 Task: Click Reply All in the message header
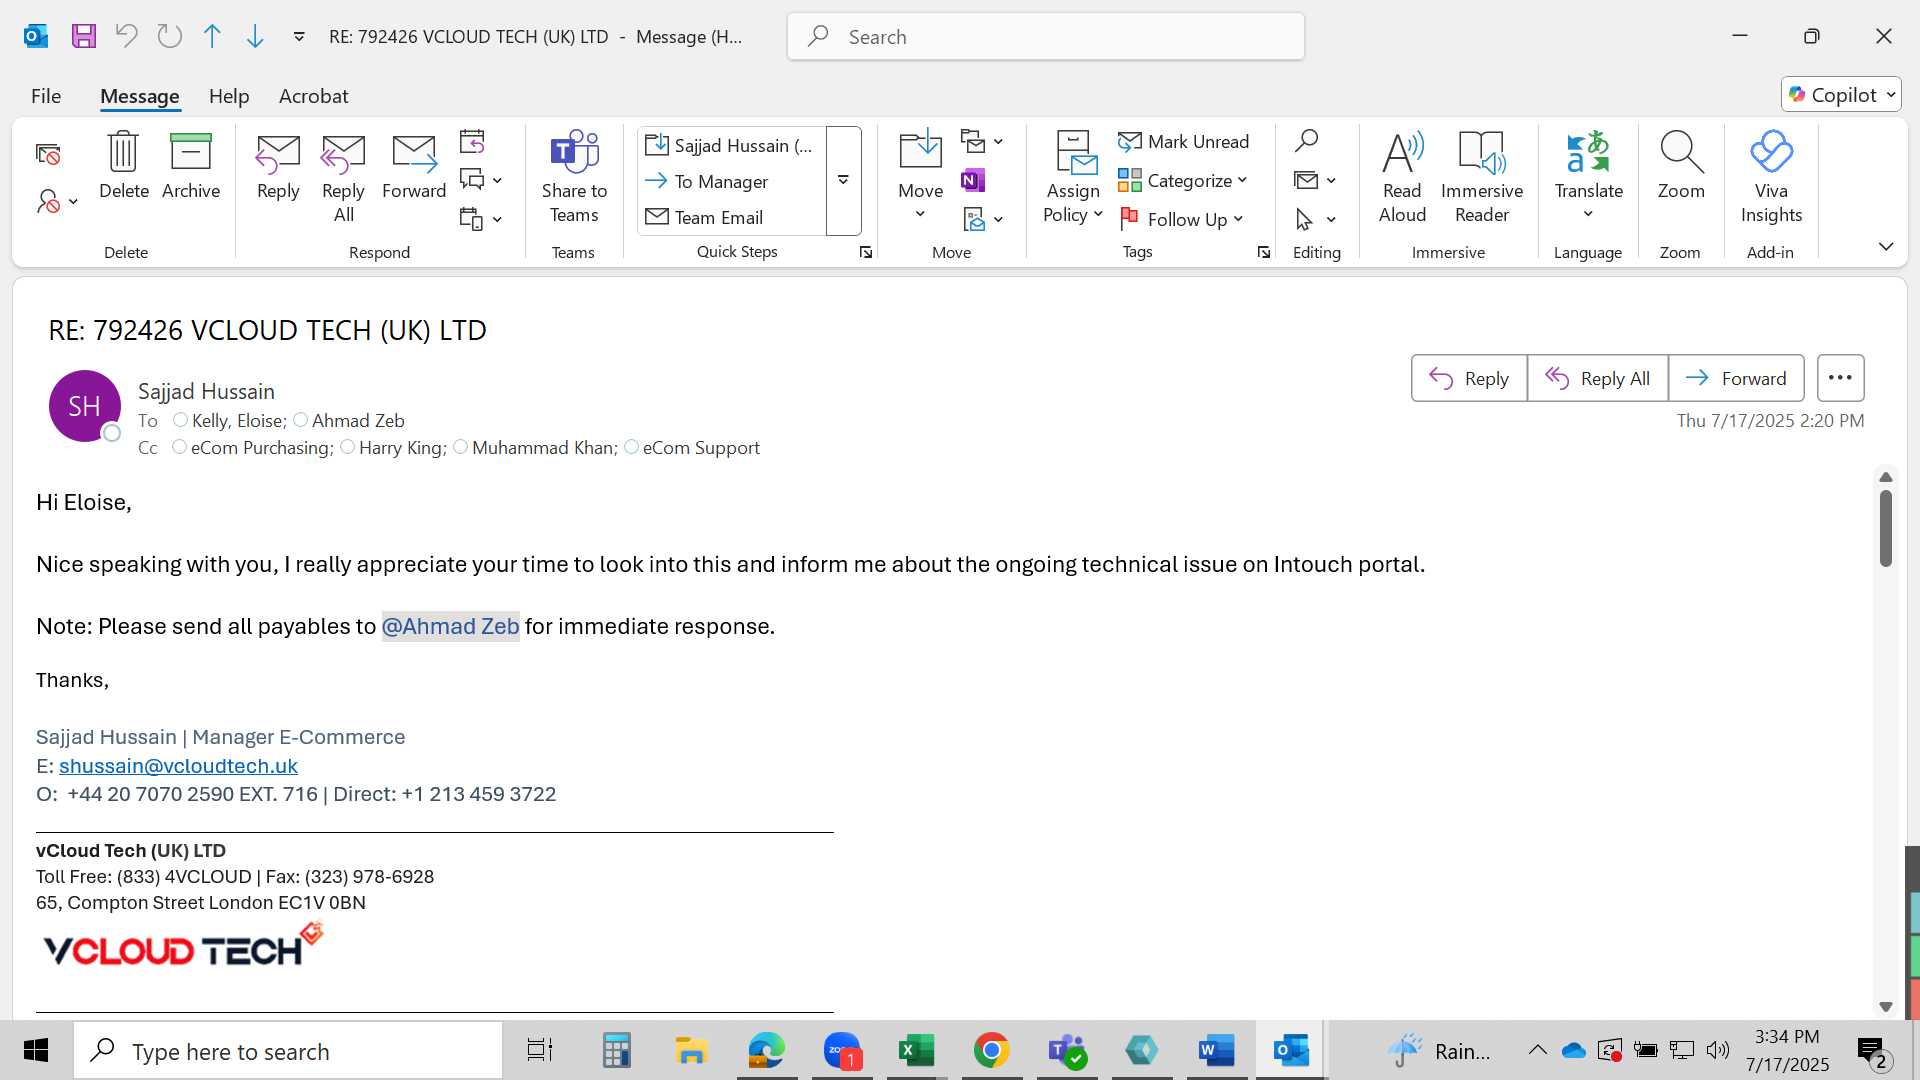pyautogui.click(x=1597, y=378)
